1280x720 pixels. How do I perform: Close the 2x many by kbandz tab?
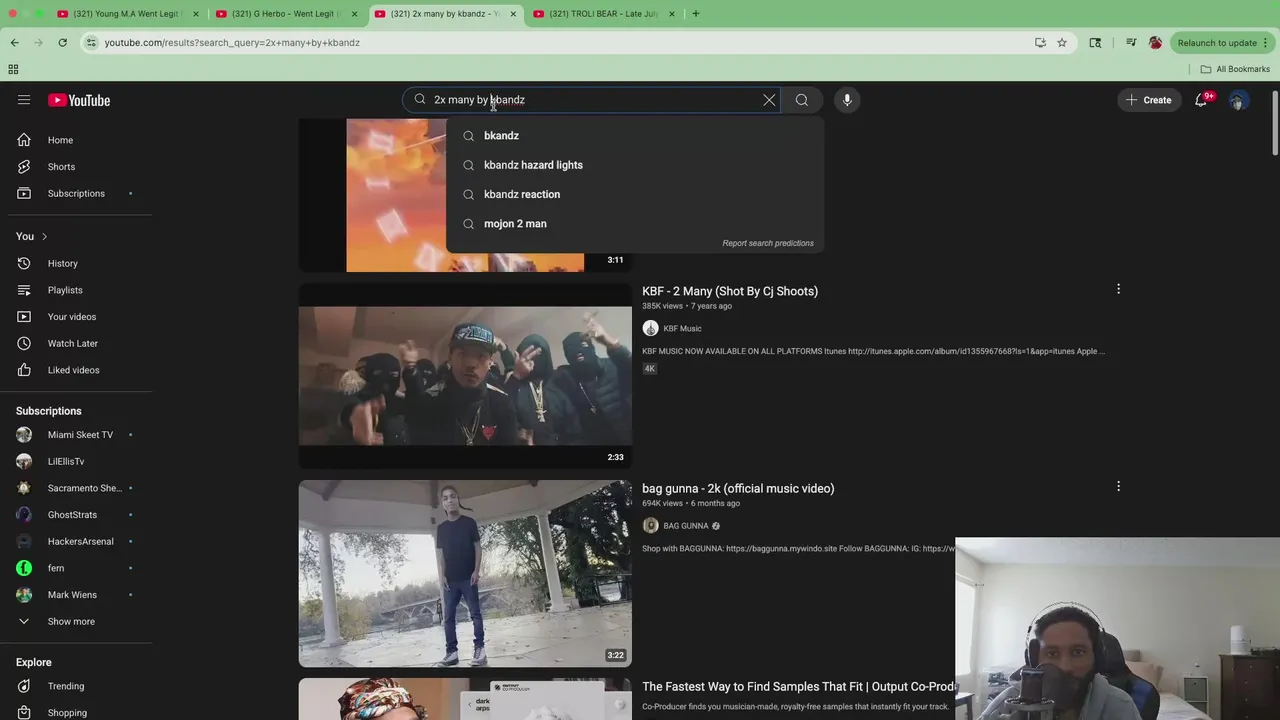point(513,14)
